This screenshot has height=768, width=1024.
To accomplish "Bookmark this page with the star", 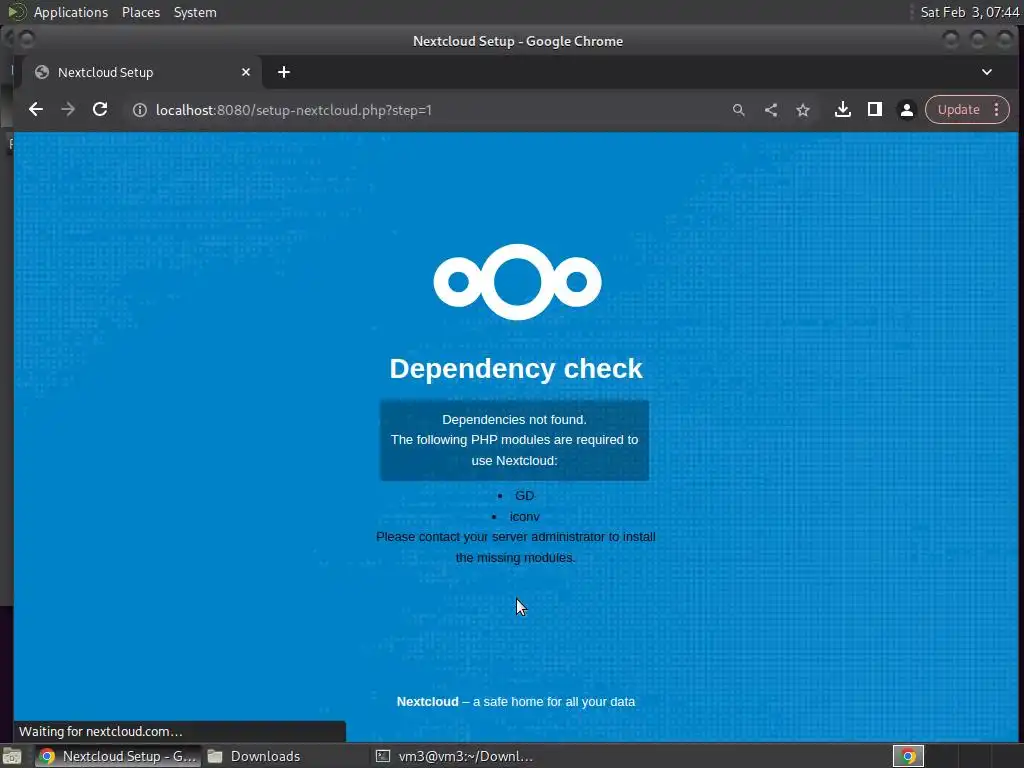I will click(x=803, y=110).
